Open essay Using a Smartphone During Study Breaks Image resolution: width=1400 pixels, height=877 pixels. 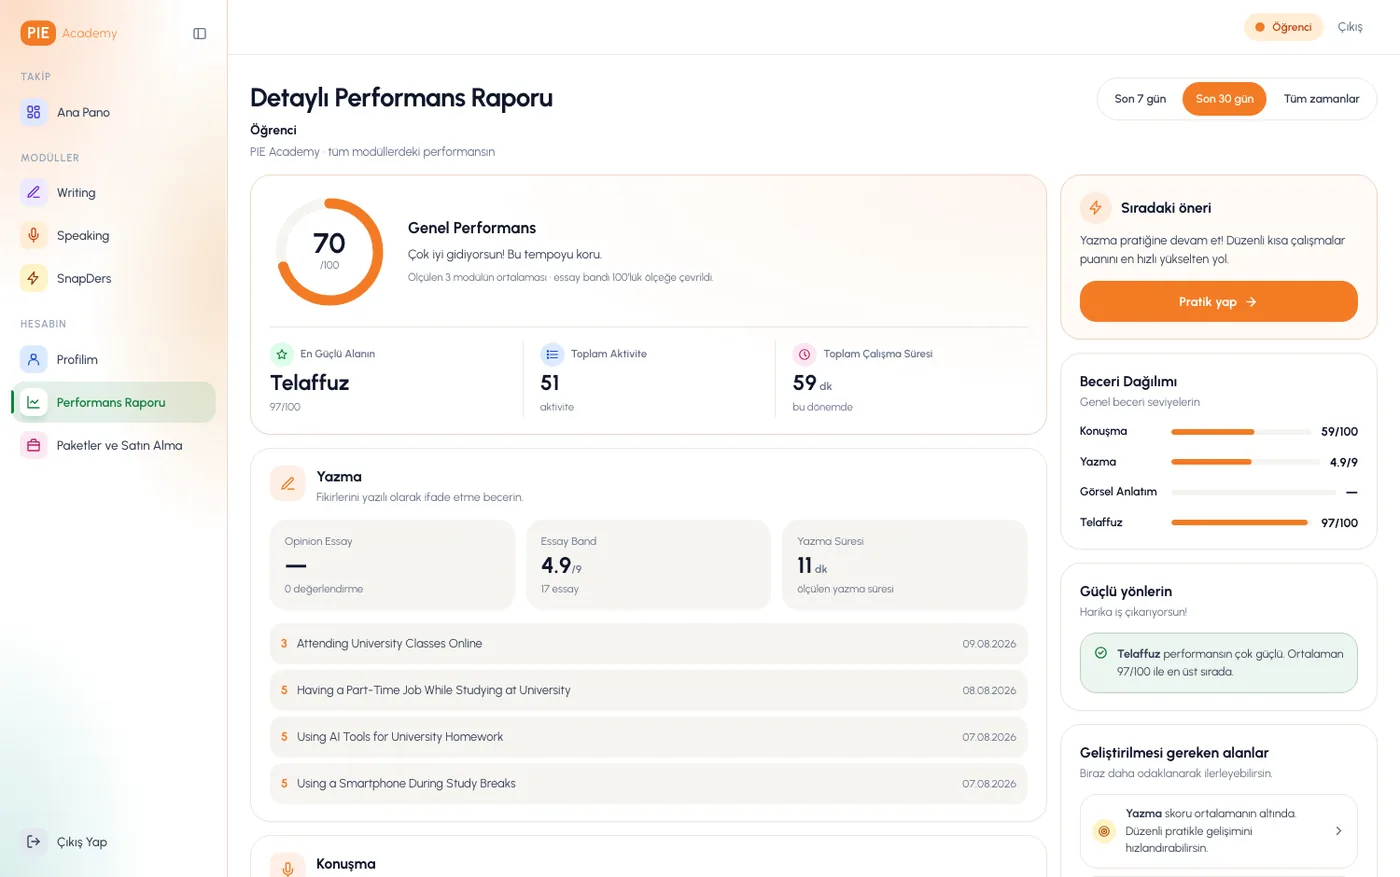[648, 783]
